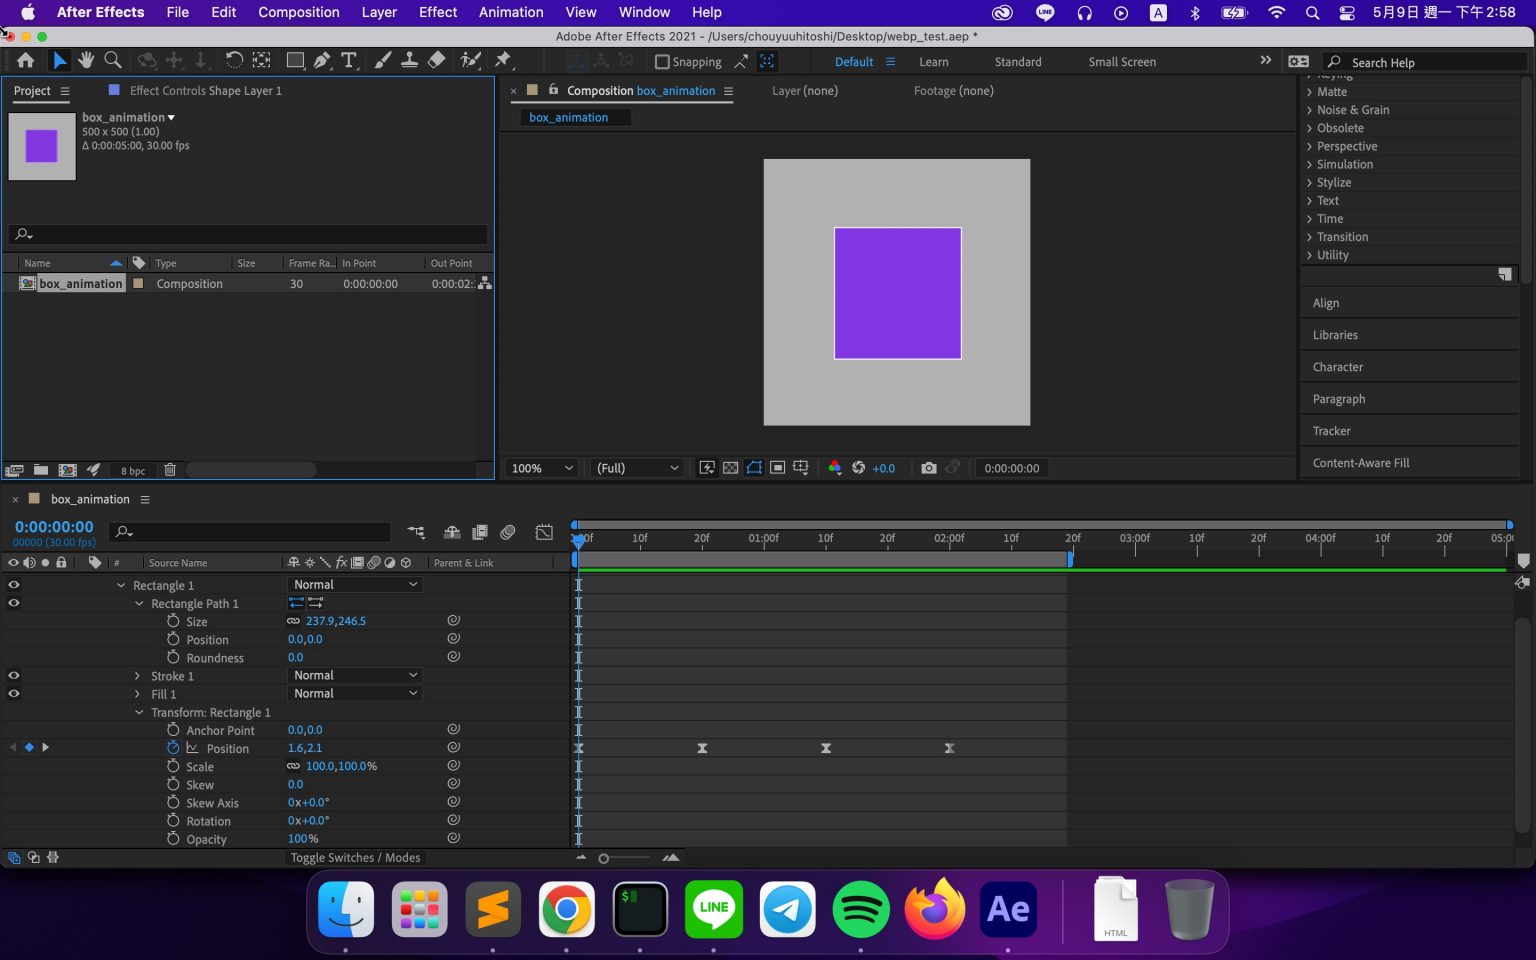Toggle Position stopwatch for Transform: Rectangle 1
The image size is (1536, 960).
[173, 748]
